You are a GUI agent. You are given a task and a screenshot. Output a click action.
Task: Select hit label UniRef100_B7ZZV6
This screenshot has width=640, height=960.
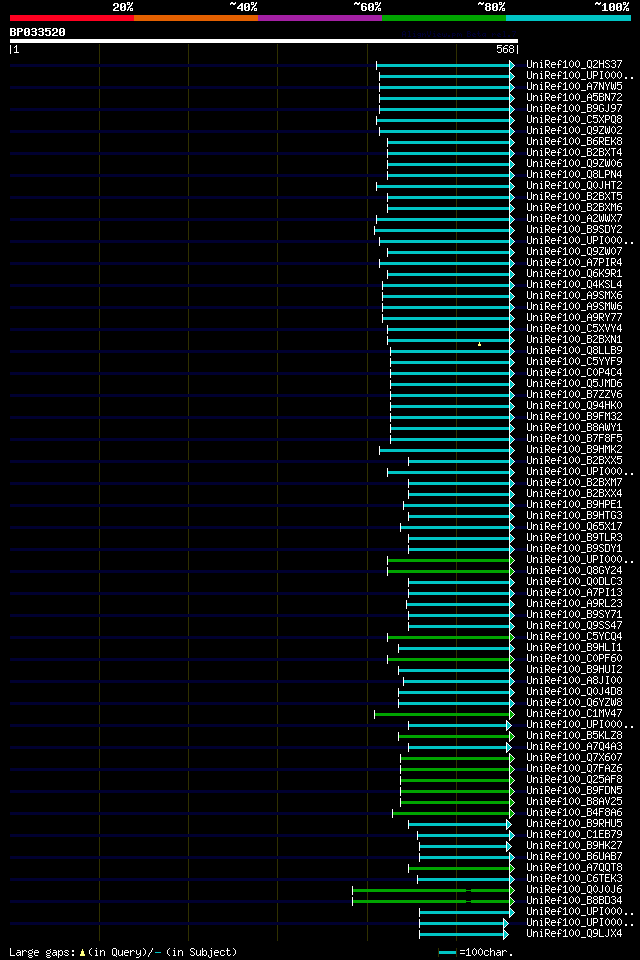coord(574,395)
